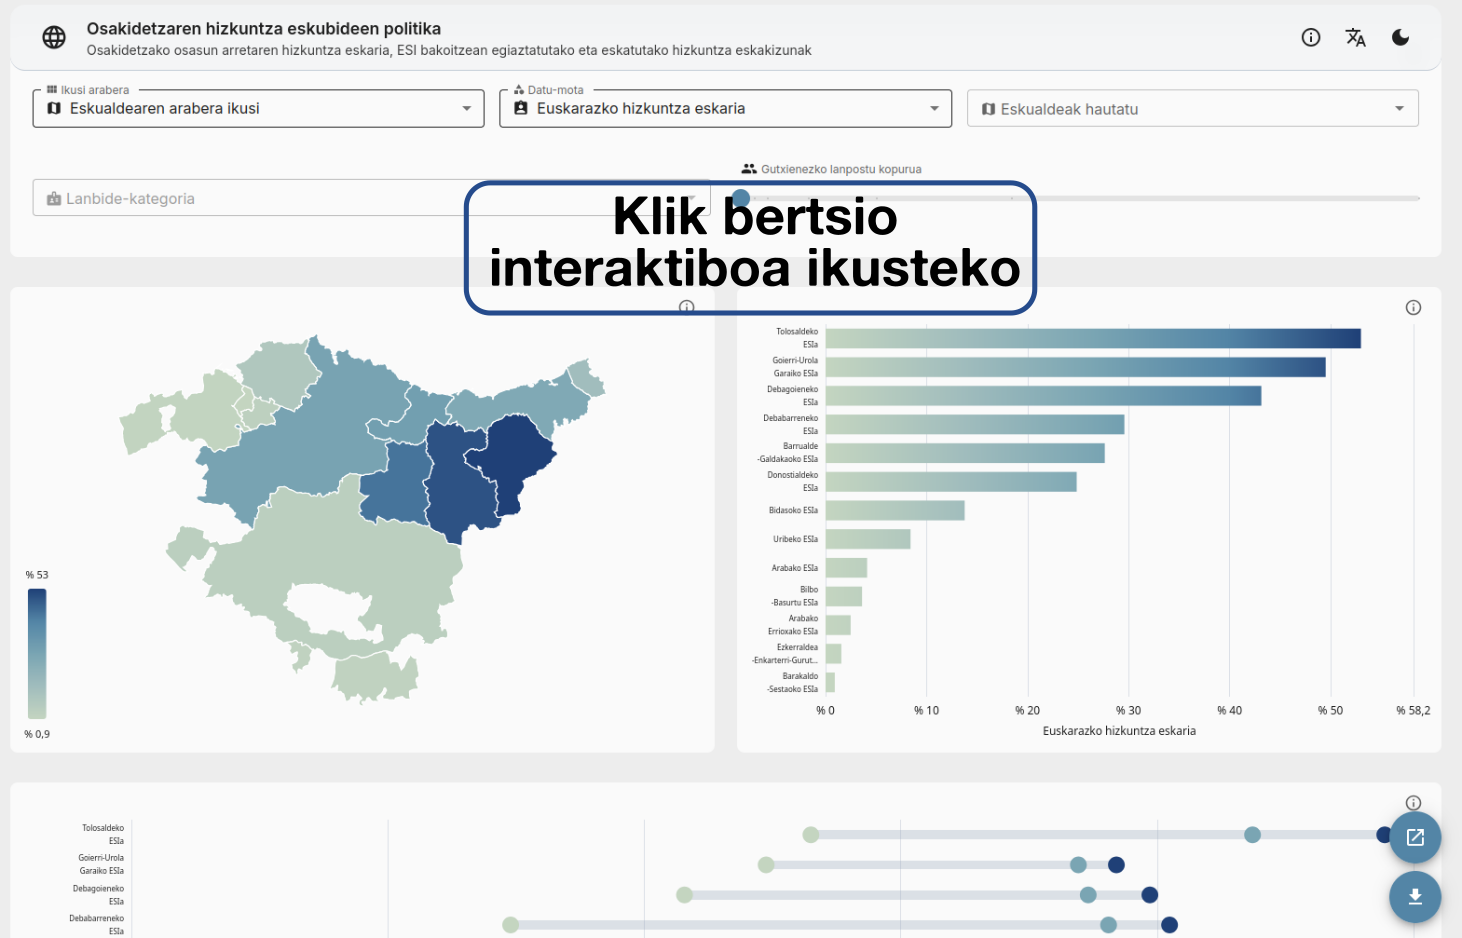Open the Datu-mota data type dropdown
The width and height of the screenshot is (1462, 938).
point(724,108)
